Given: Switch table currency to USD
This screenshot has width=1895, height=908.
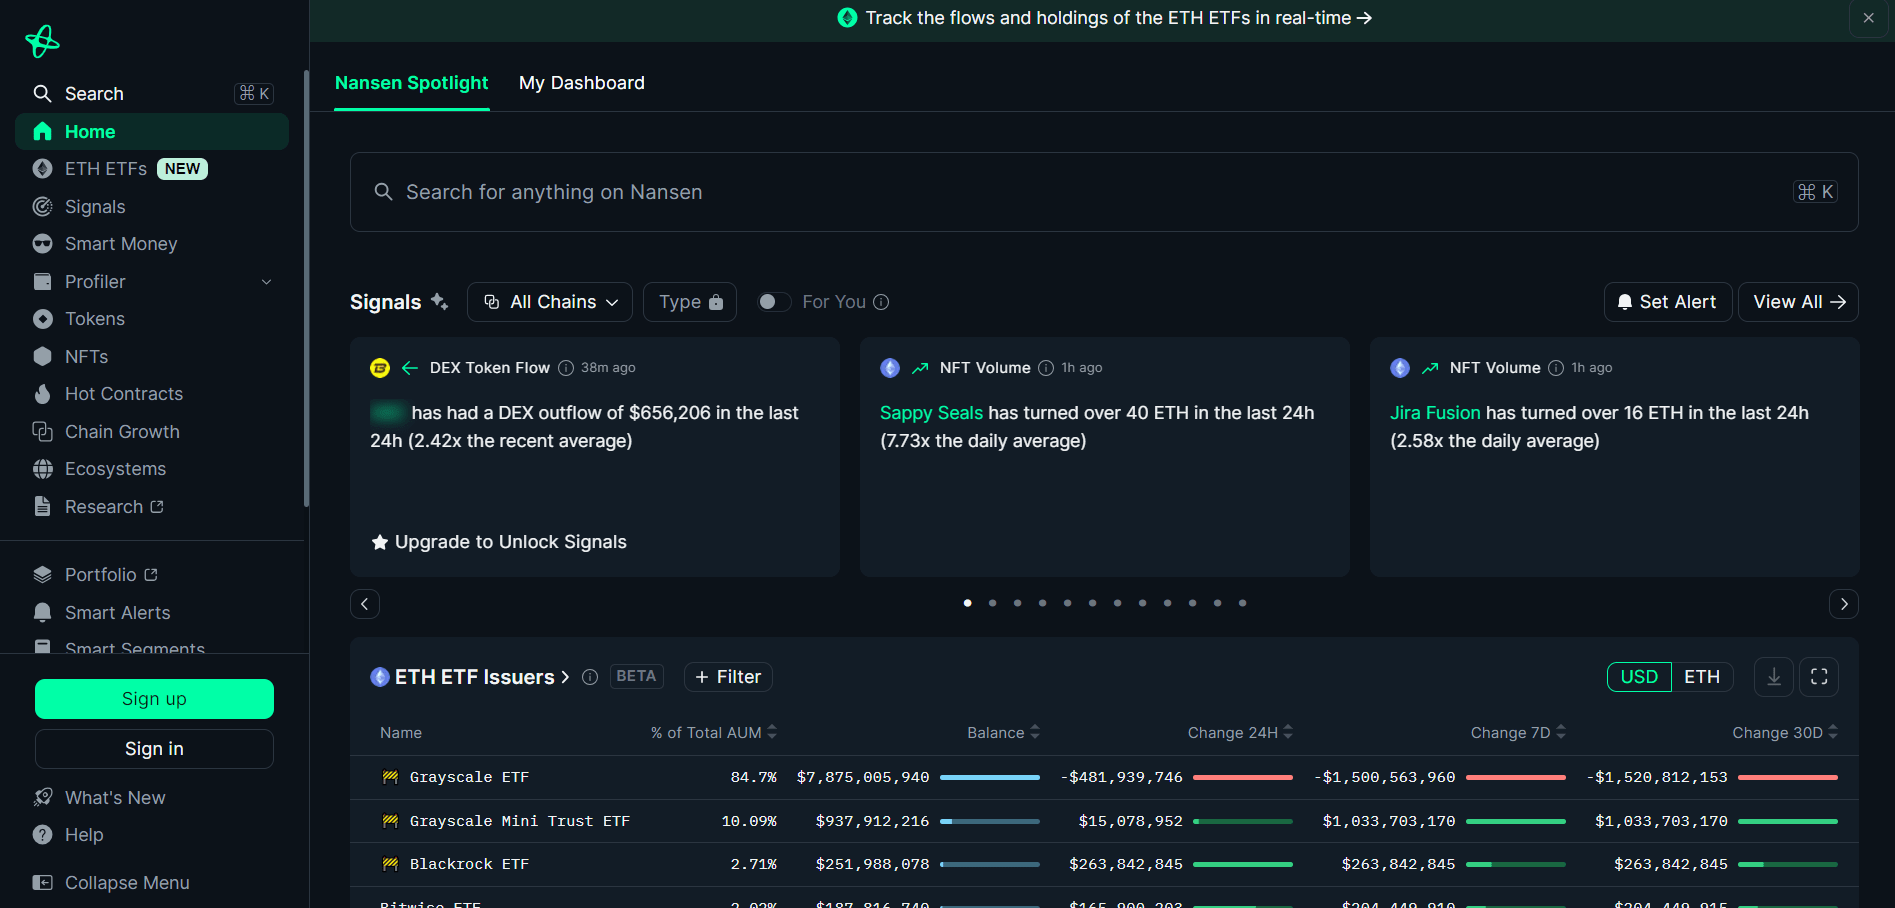Looking at the screenshot, I should click(1639, 677).
